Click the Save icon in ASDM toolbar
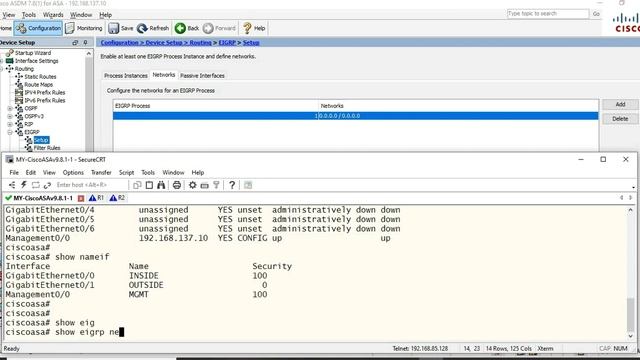Screen dimensions: 640x360 click(113, 28)
